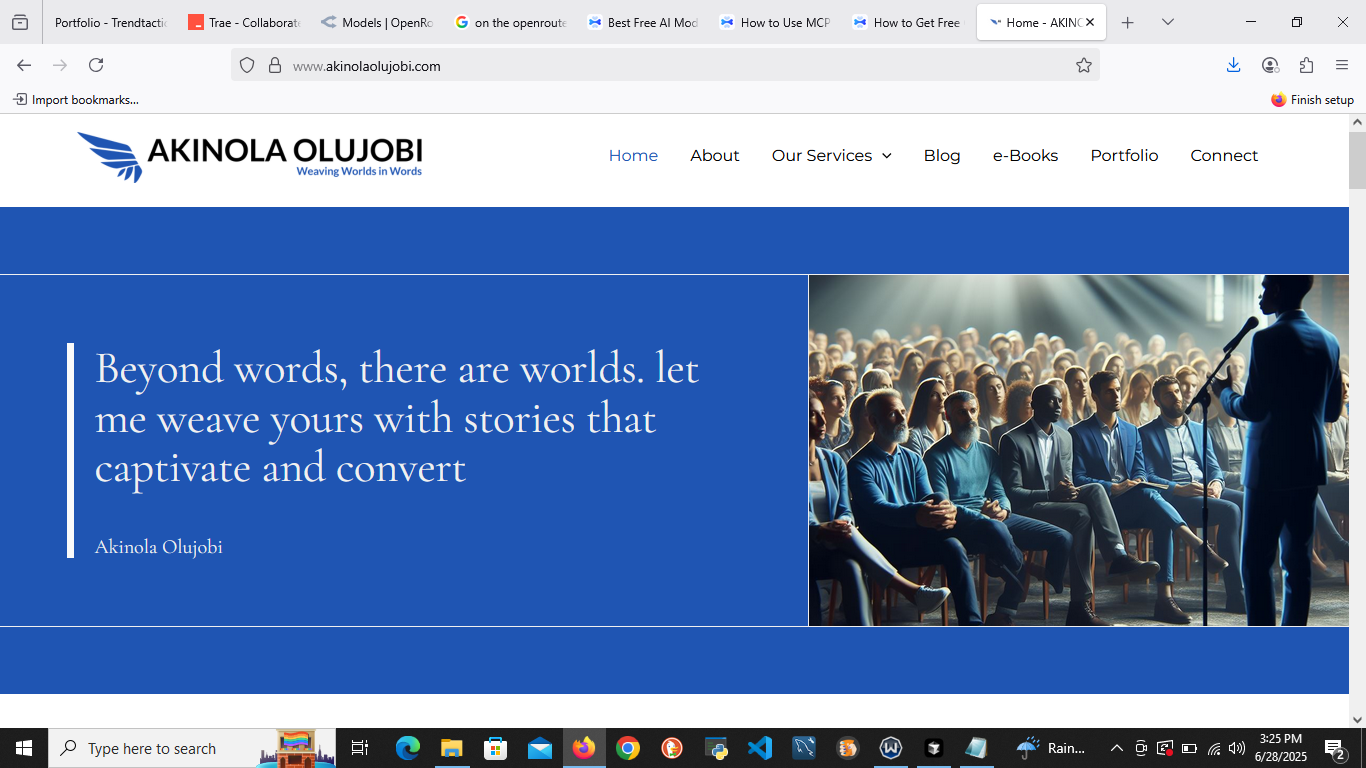Open the Firefox View icon
Image resolution: width=1366 pixels, height=768 pixels.
[20, 22]
